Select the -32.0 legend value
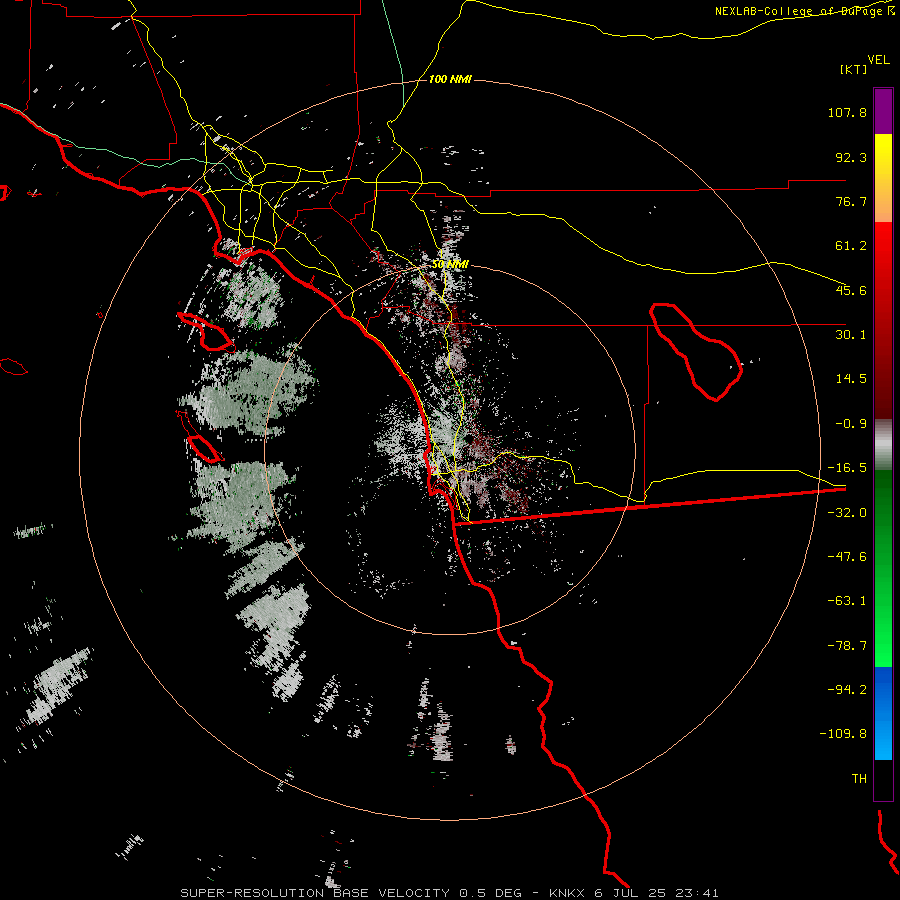Image resolution: width=900 pixels, height=900 pixels. click(x=847, y=513)
